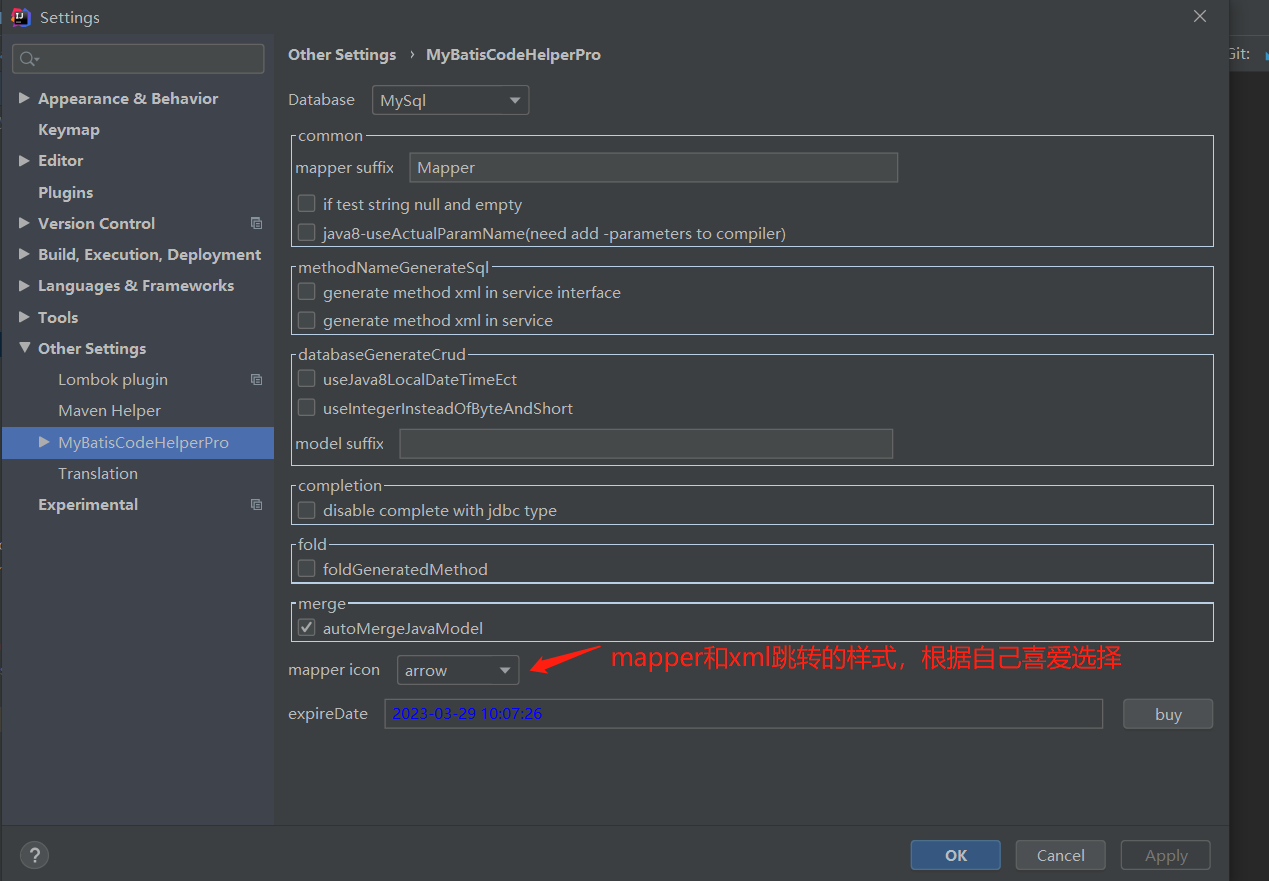Click the modified-settings icon next to Experimental
This screenshot has width=1269, height=881.
(256, 505)
